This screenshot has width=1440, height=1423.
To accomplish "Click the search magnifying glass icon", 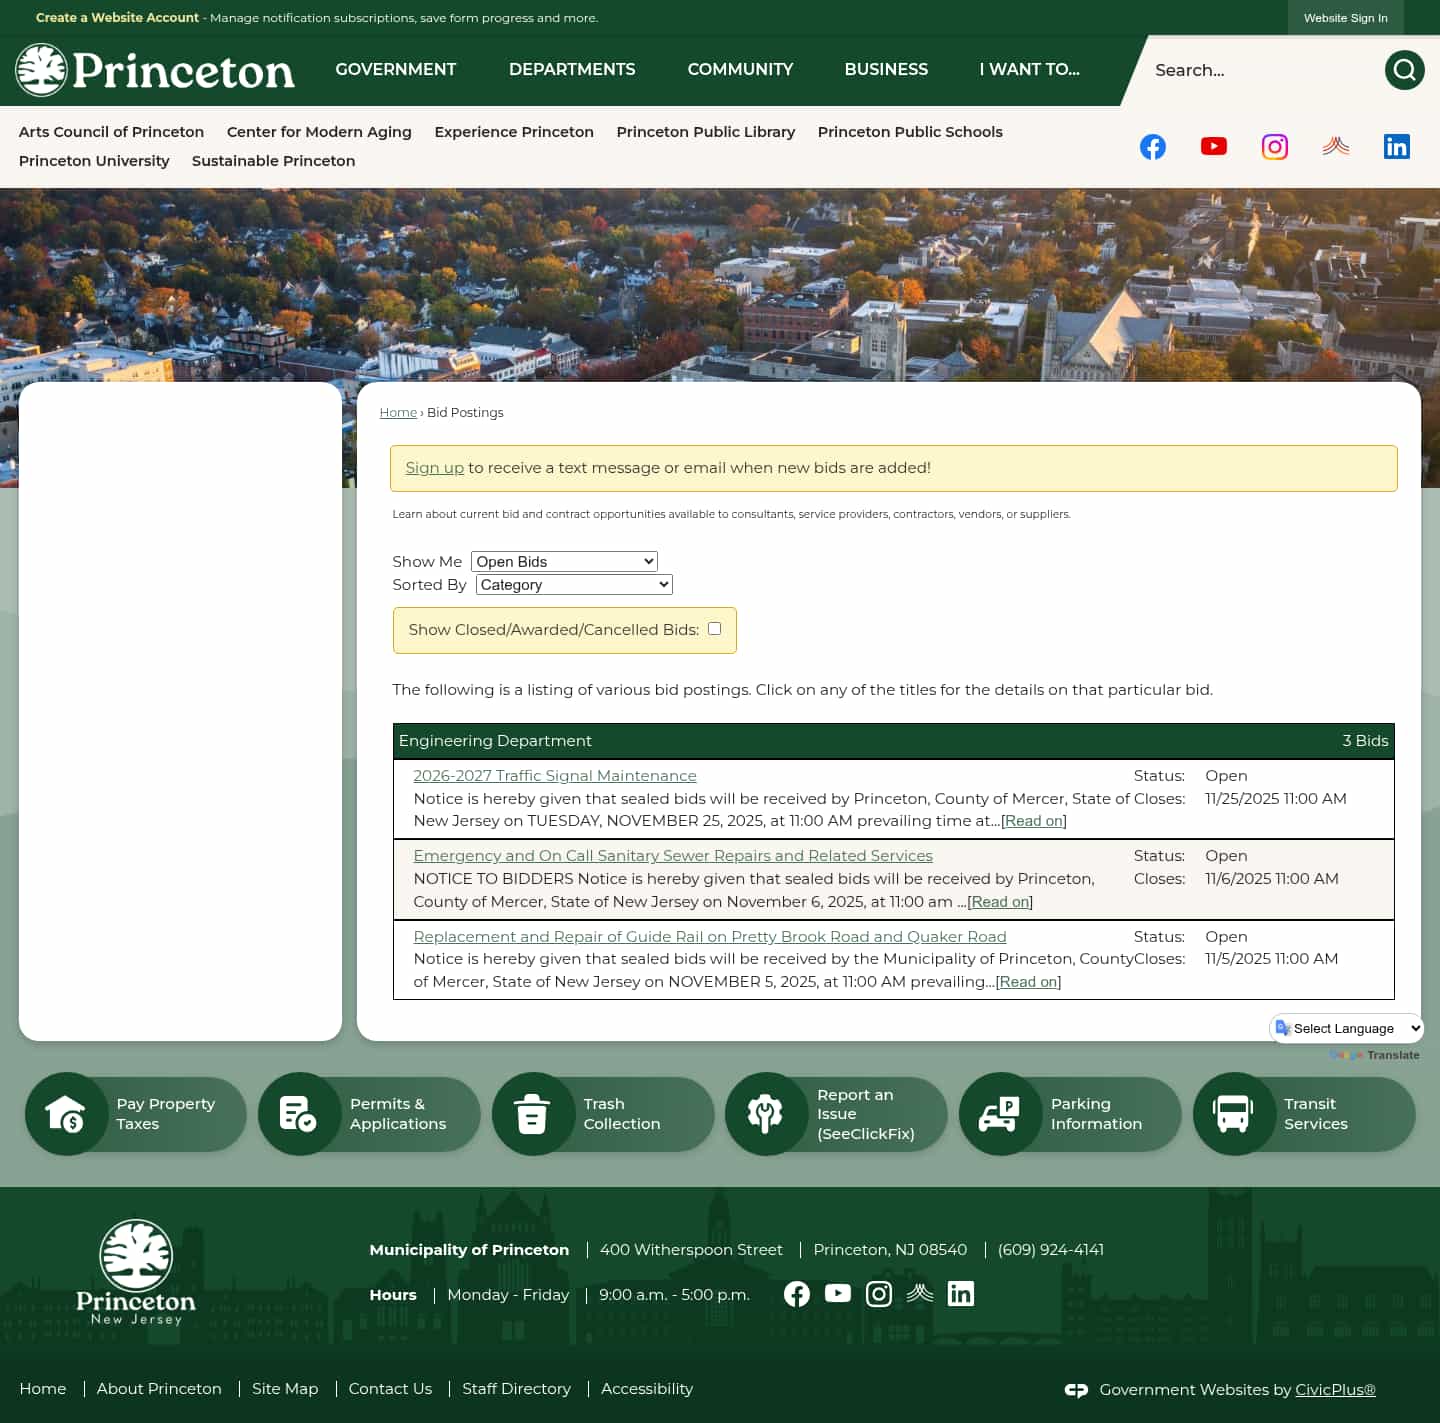I will point(1404,70).
